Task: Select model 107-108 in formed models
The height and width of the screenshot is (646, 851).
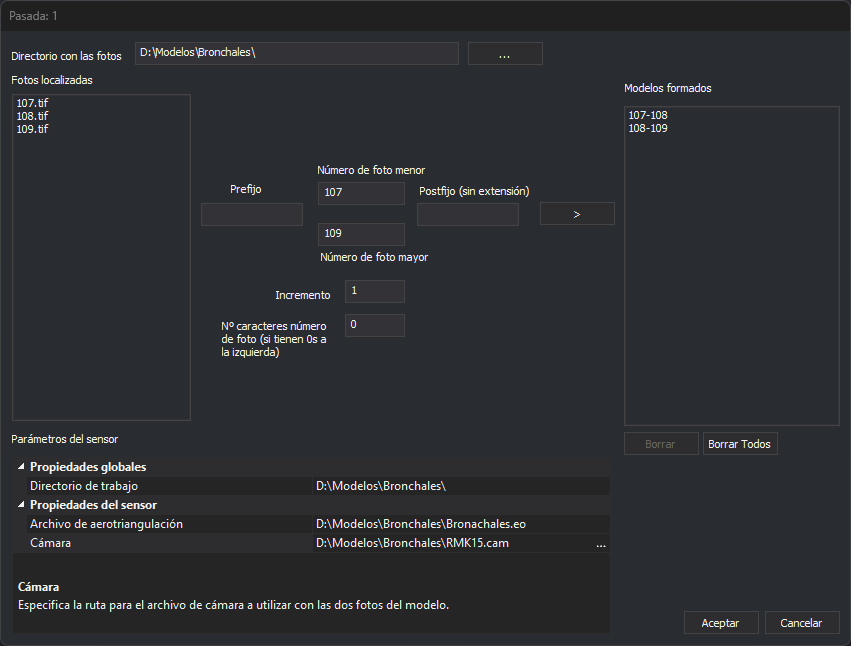Action: (648, 115)
